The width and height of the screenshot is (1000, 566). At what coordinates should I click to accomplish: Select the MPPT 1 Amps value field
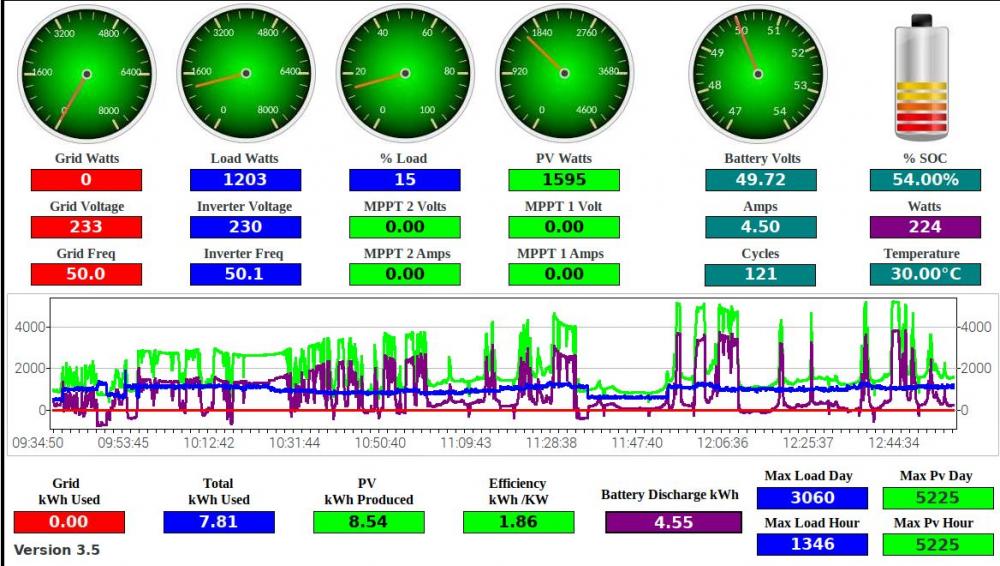coord(564,274)
